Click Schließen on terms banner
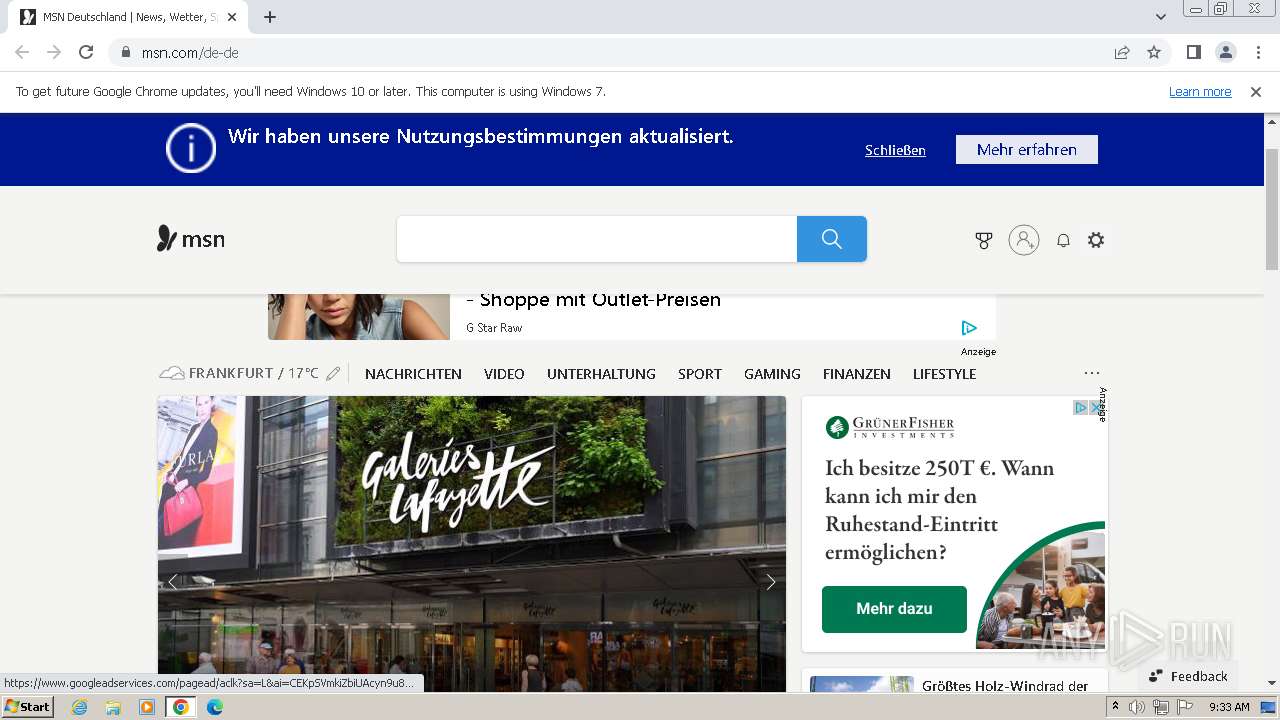1280x720 pixels. pyautogui.click(x=895, y=150)
